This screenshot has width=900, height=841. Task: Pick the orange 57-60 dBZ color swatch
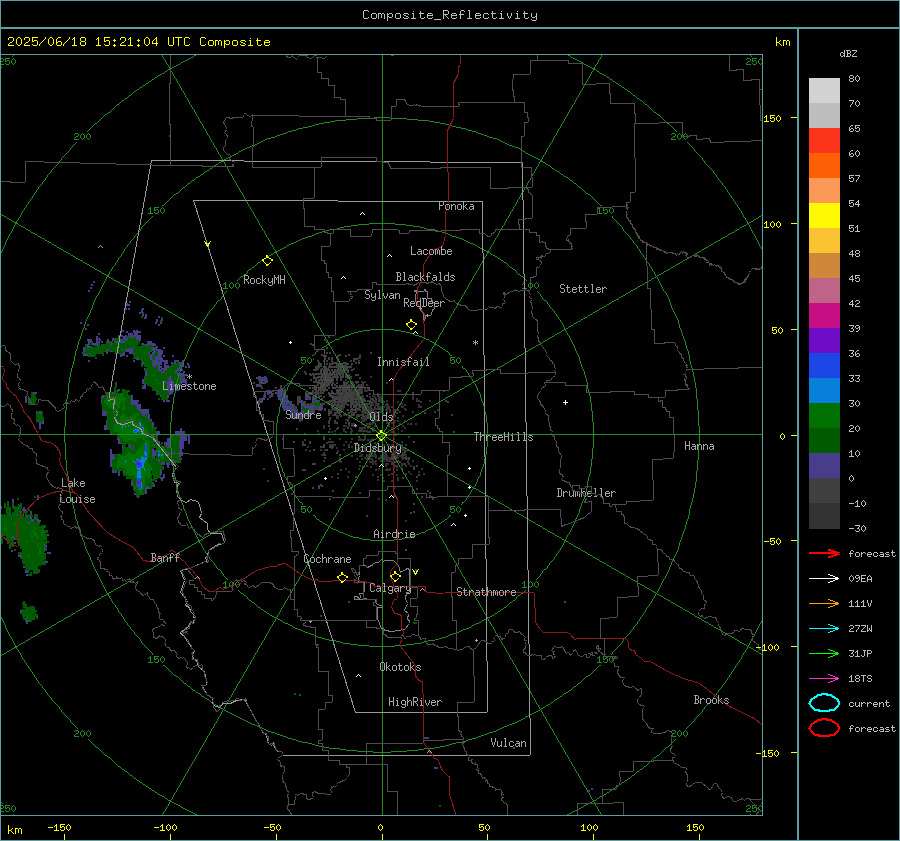point(824,166)
